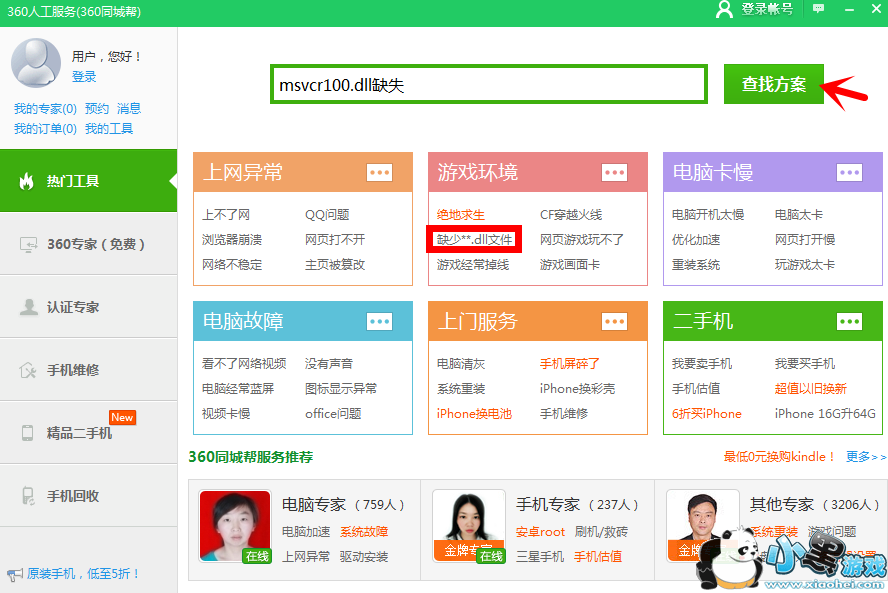Screen dimensions: 888x593
Task: Expand the 上网异常 category more button
Action: [379, 173]
